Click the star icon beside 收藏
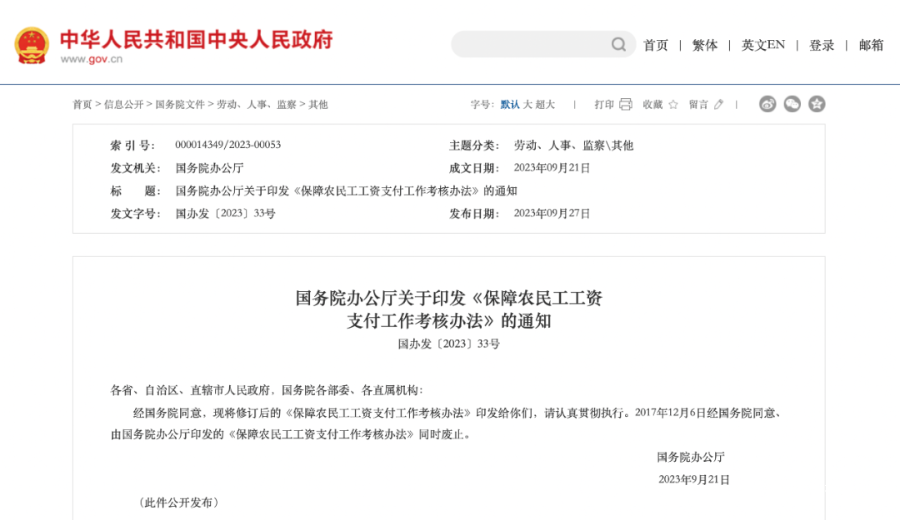The height and width of the screenshot is (520, 900). tap(673, 104)
